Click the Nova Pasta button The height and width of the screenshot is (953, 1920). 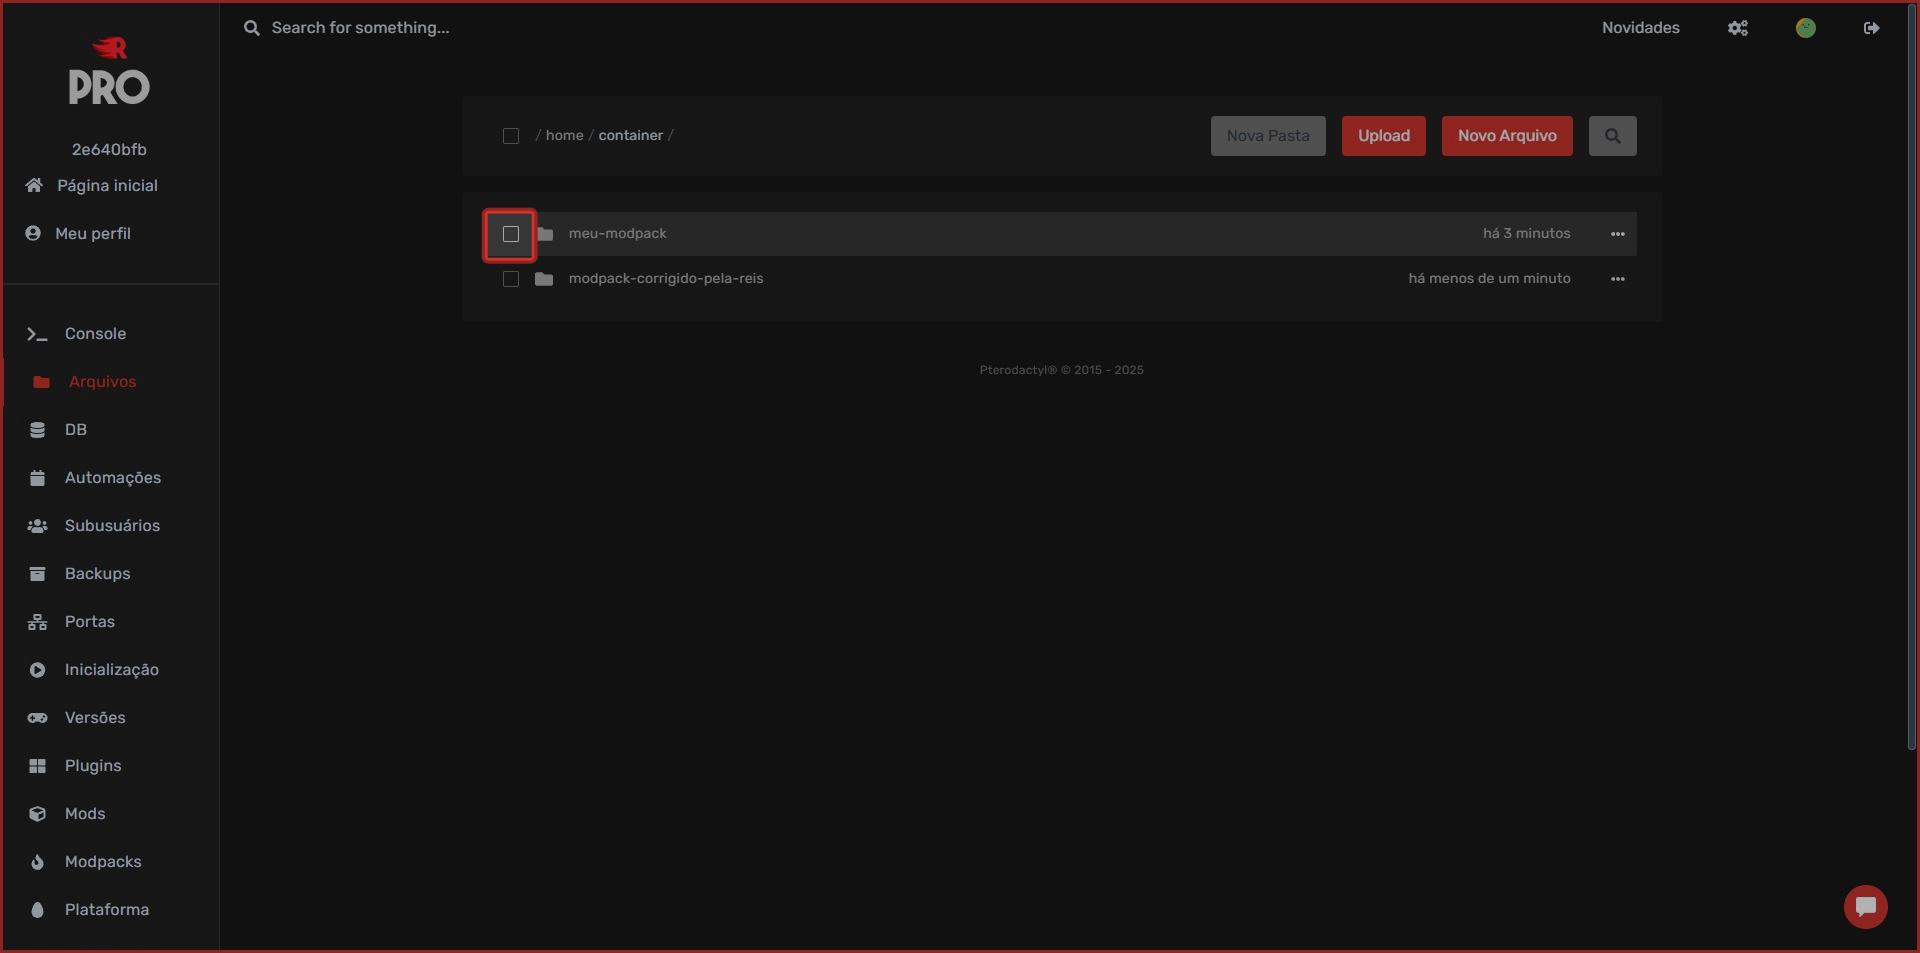[1268, 136]
